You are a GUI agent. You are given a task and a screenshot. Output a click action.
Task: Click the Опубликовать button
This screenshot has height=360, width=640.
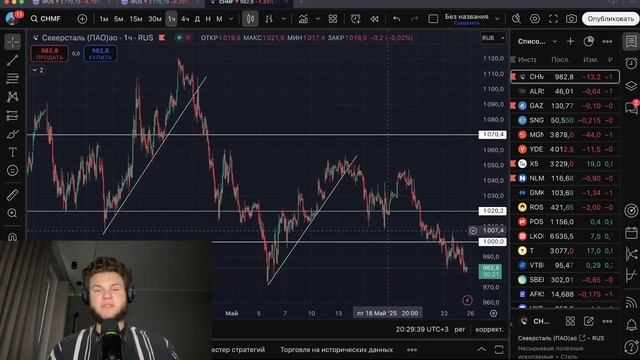tap(610, 19)
